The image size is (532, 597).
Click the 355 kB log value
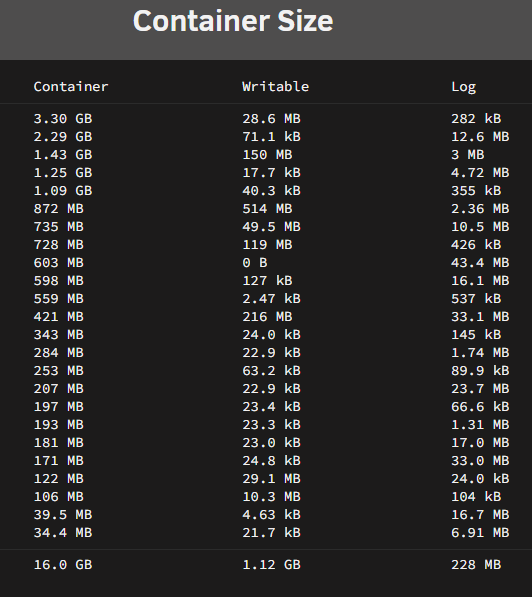476,191
